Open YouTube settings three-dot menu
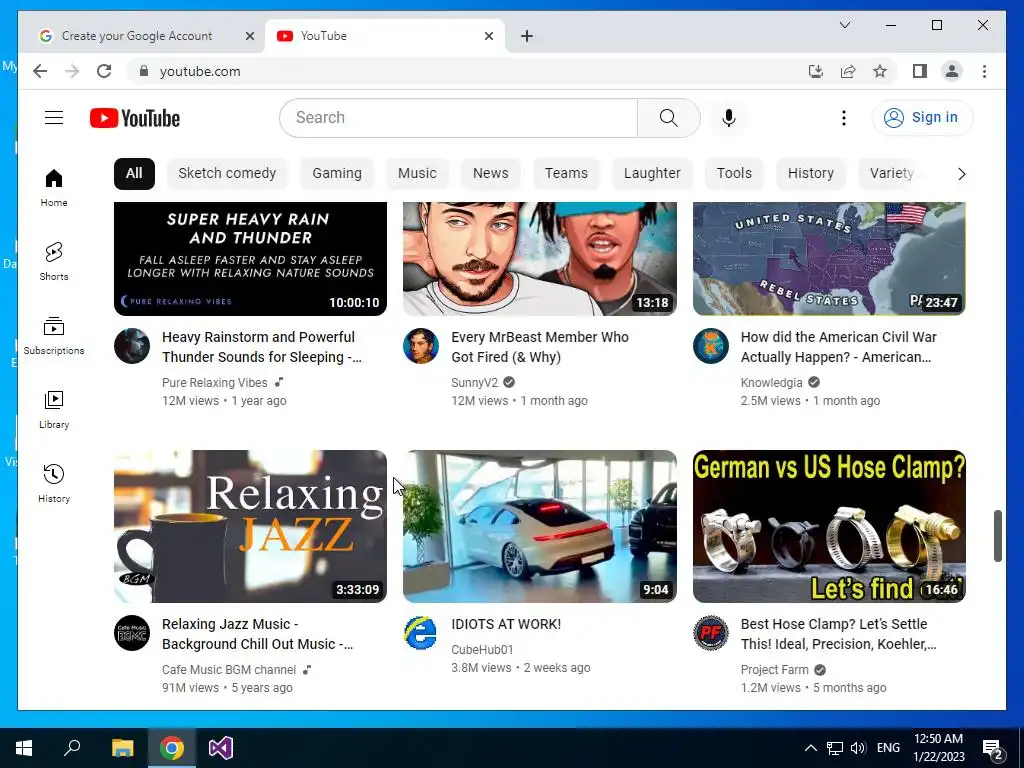1024x768 pixels. pos(844,118)
